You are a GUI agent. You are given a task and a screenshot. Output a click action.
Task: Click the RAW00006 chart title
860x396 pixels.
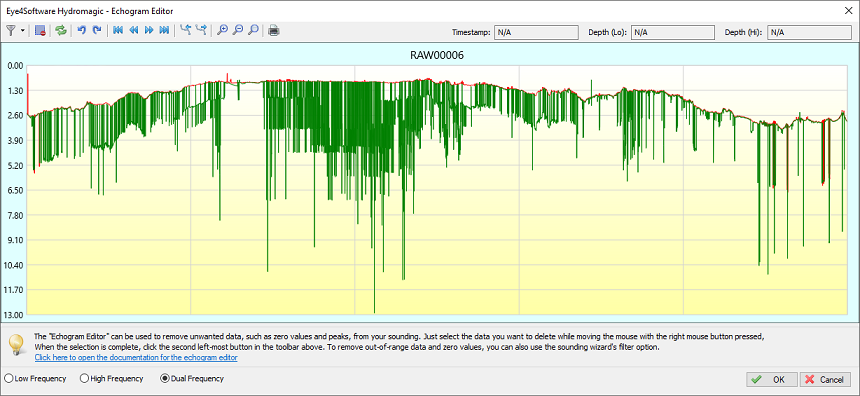pyautogui.click(x=437, y=55)
